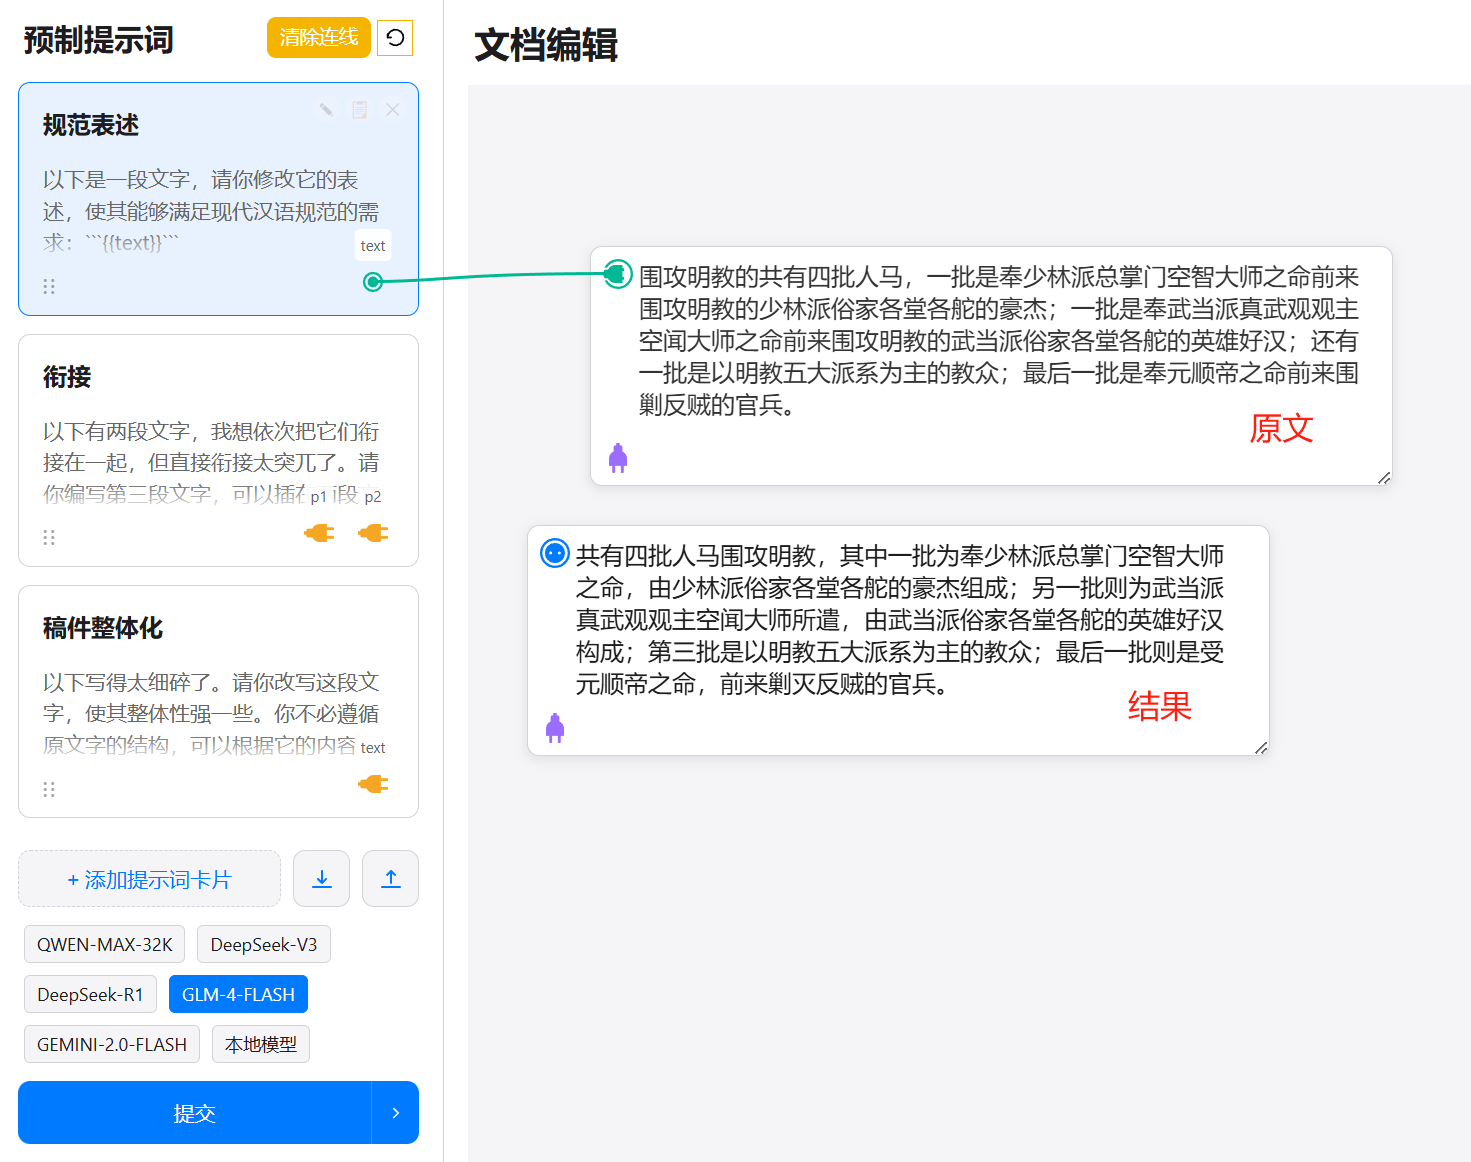Click the upload arrow icon button
Image resolution: width=1471 pixels, height=1162 pixels.
390,879
